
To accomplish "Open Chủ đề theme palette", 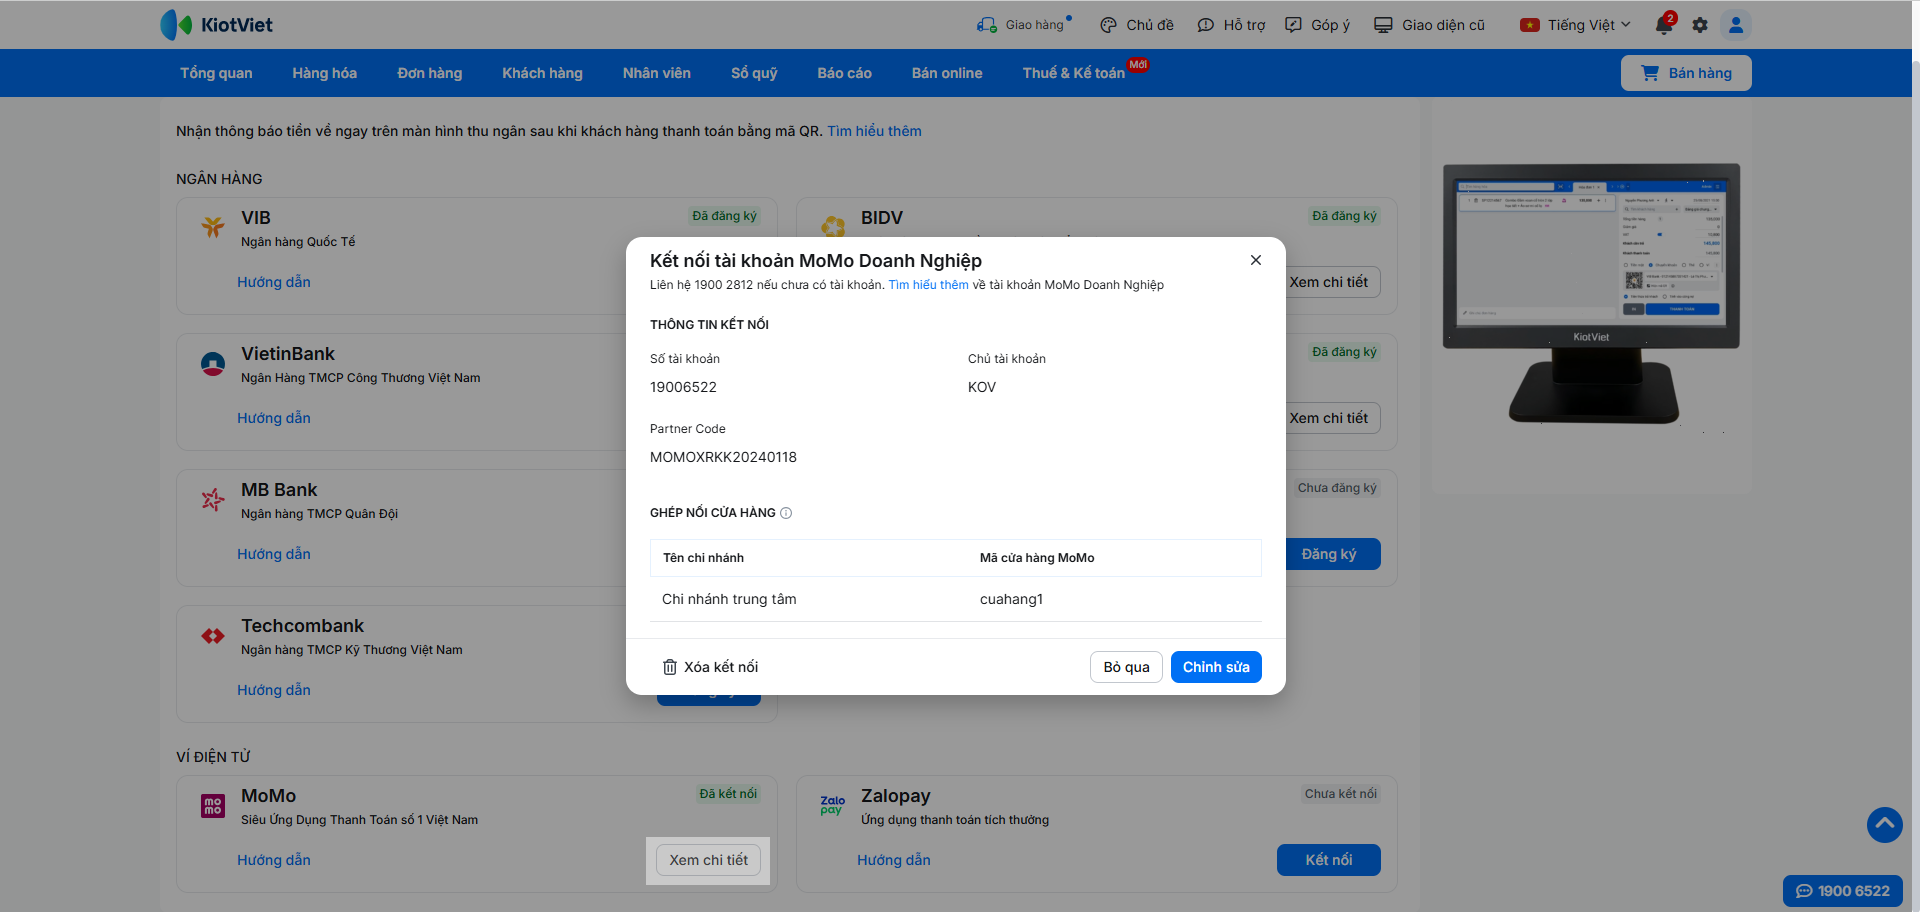I will [x=1136, y=25].
